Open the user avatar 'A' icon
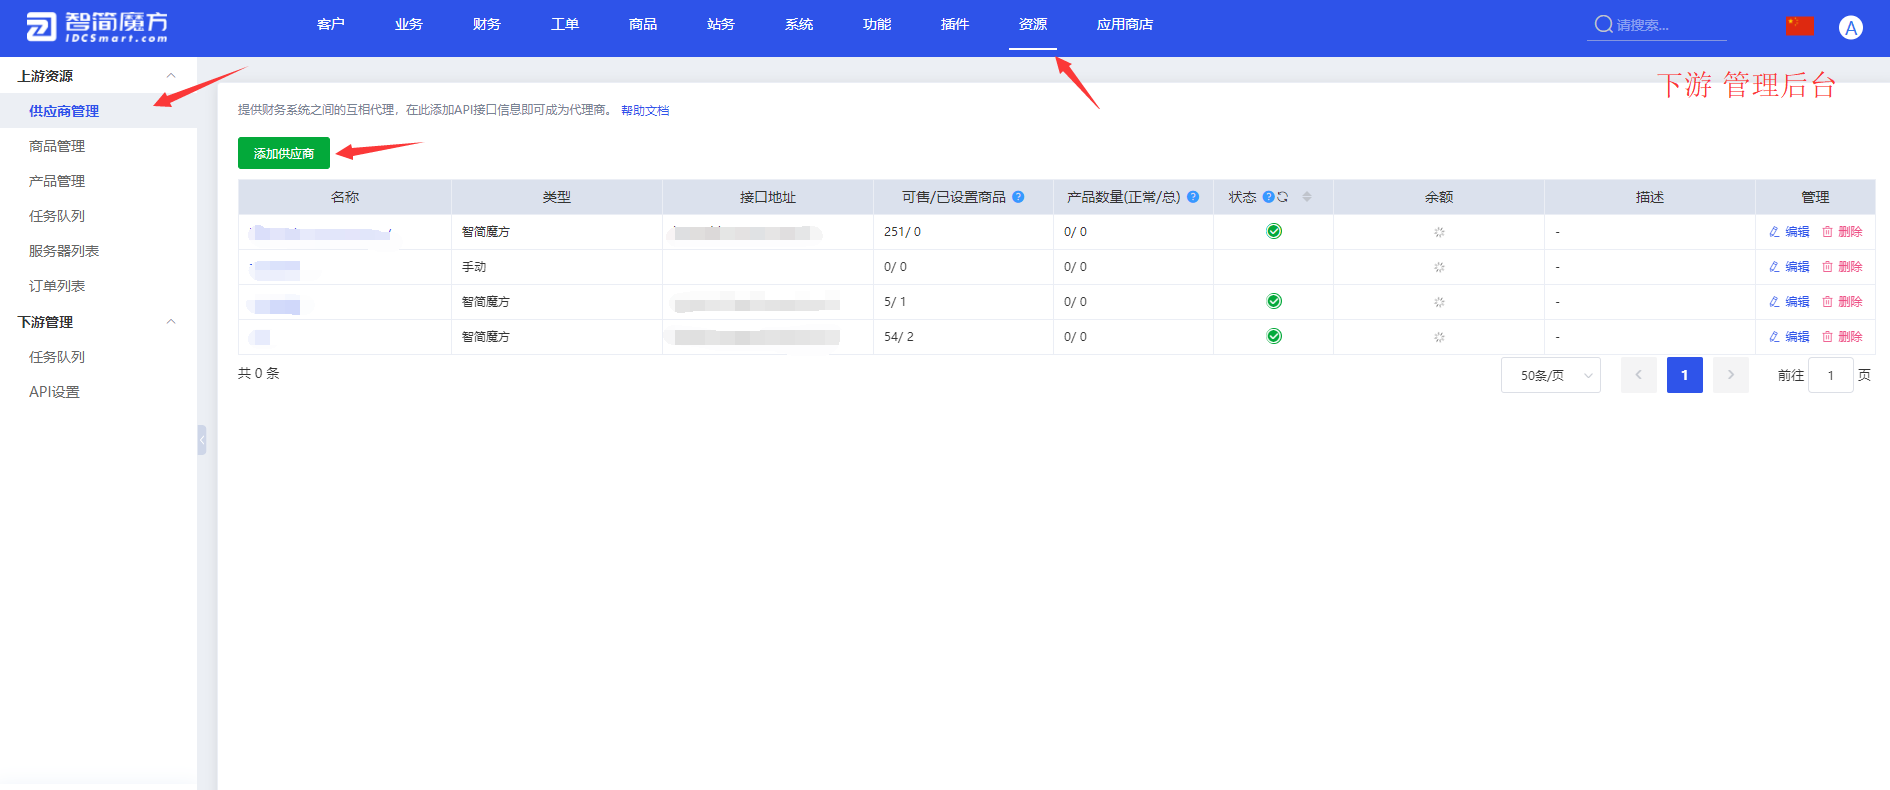The height and width of the screenshot is (790, 1890). tap(1850, 28)
